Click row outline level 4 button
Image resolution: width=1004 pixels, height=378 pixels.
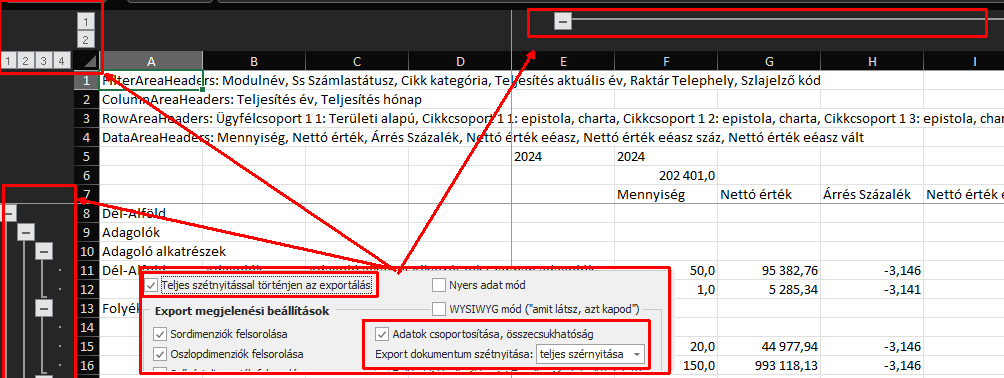click(x=61, y=61)
